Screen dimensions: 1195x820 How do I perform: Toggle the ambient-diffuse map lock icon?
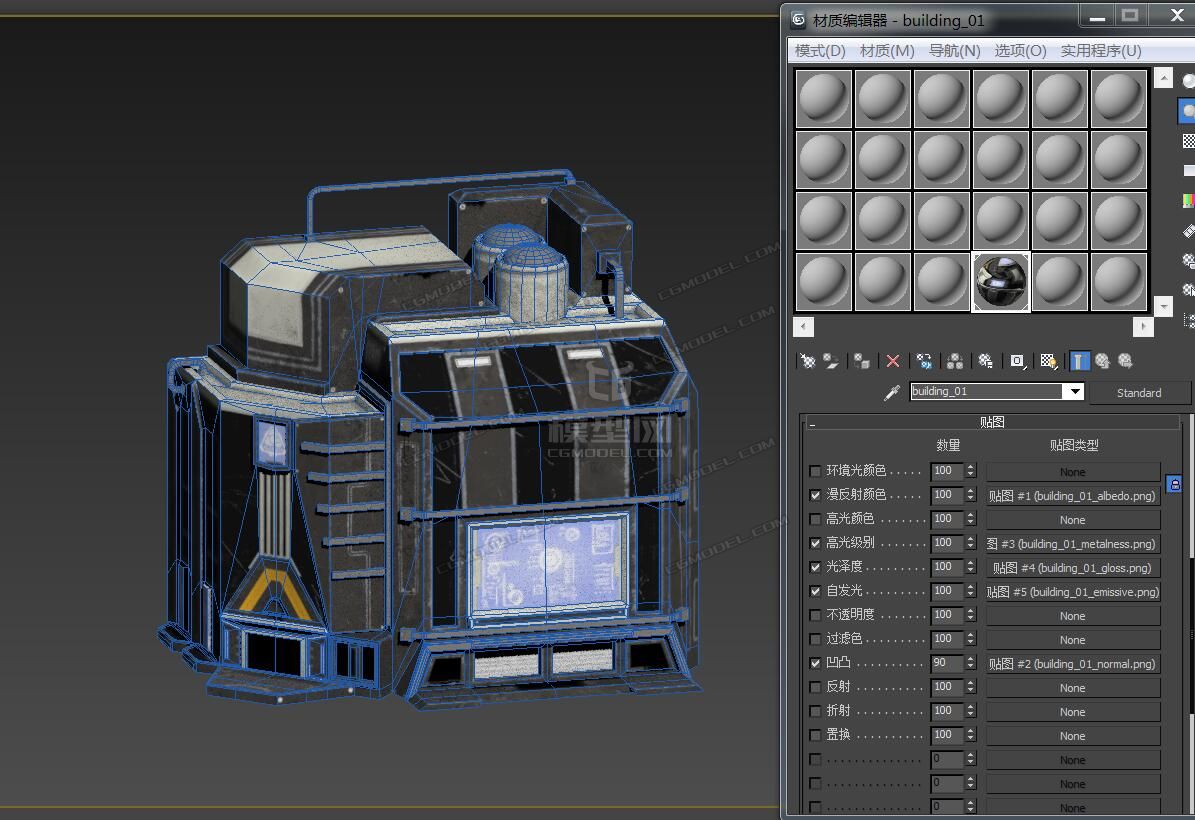1174,484
